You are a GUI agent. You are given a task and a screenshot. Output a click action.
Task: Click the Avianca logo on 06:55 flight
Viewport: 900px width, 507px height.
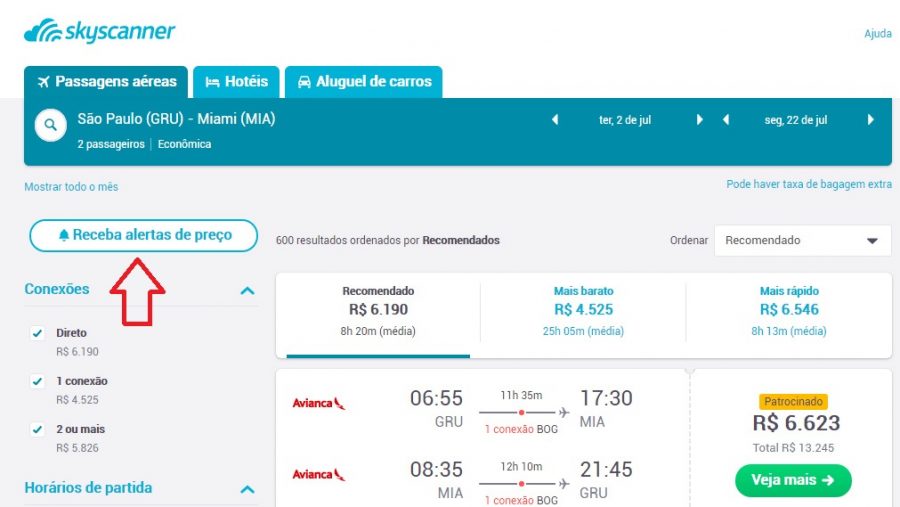[x=318, y=403]
